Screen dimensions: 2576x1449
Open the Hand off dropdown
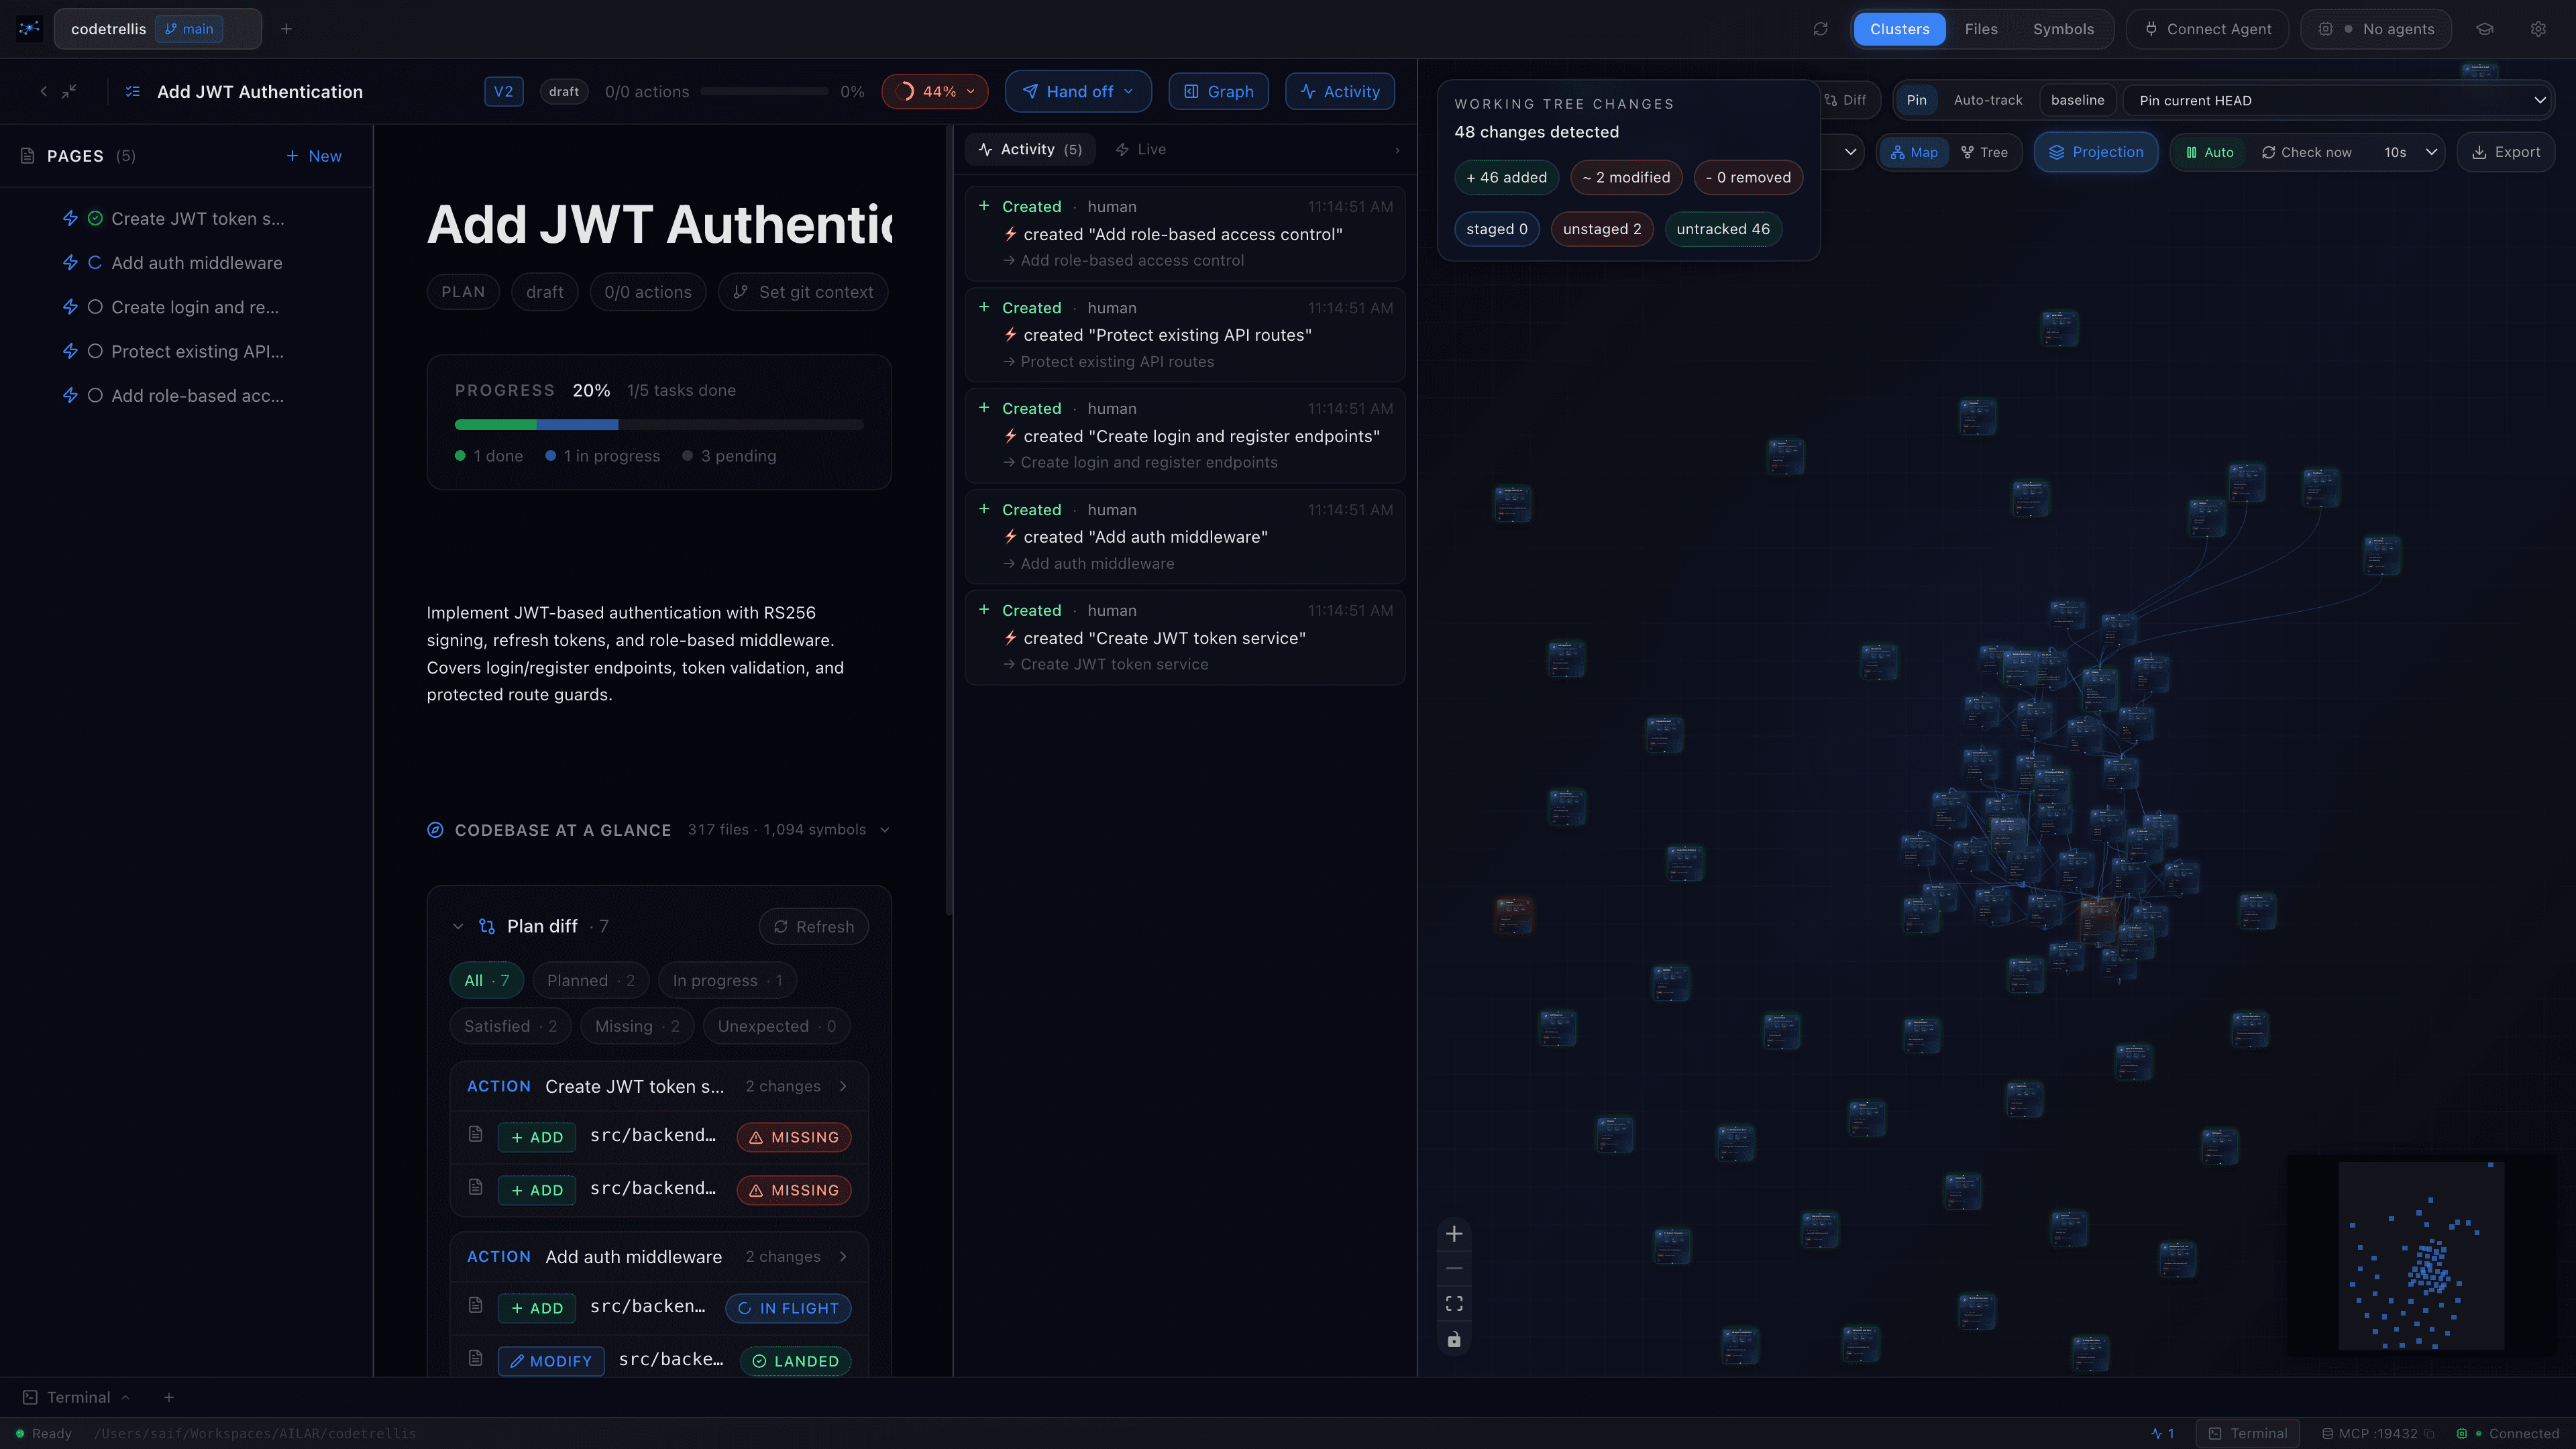click(1078, 91)
